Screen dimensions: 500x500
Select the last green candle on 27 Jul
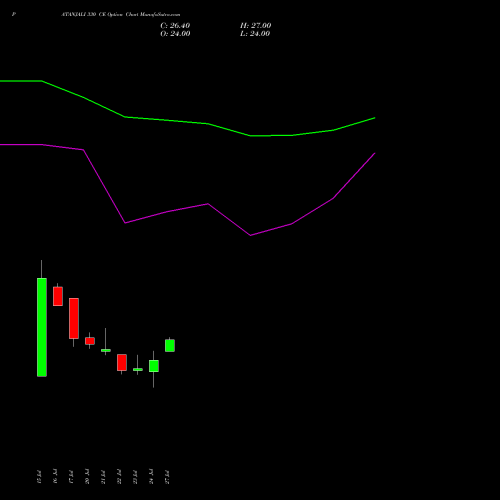click(170, 346)
